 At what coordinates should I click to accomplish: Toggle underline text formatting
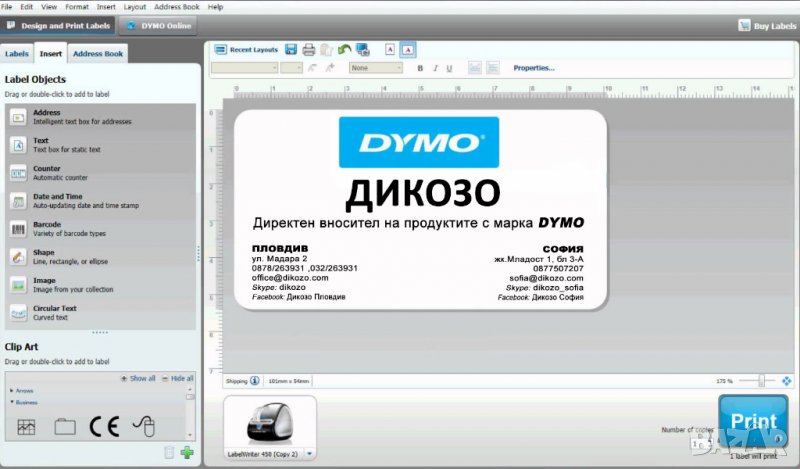click(x=449, y=68)
